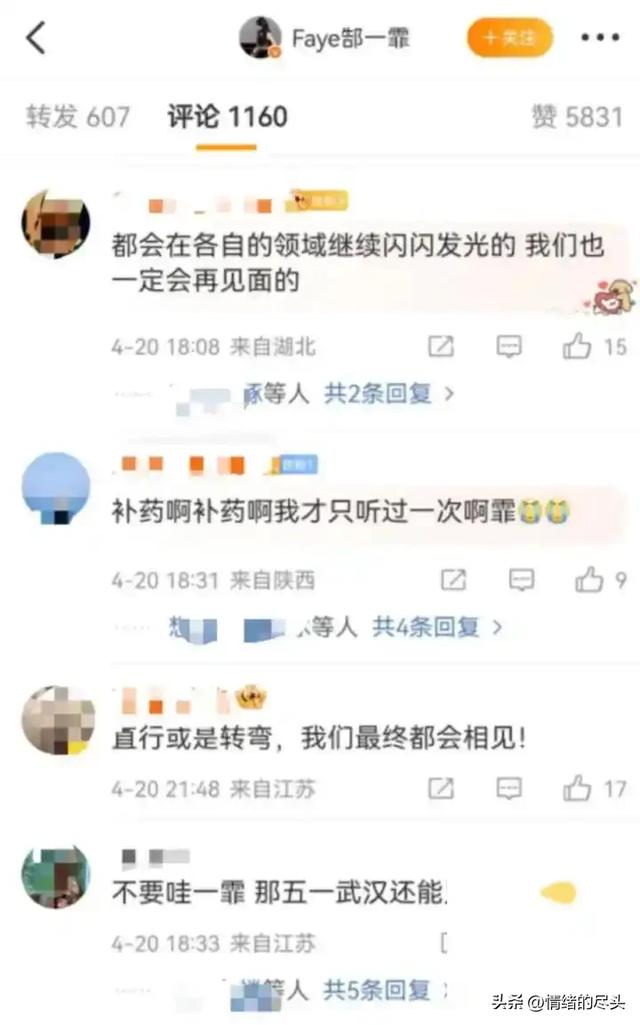Switch to the 转发 607 tab
The image size is (640, 1025).
pos(78,117)
